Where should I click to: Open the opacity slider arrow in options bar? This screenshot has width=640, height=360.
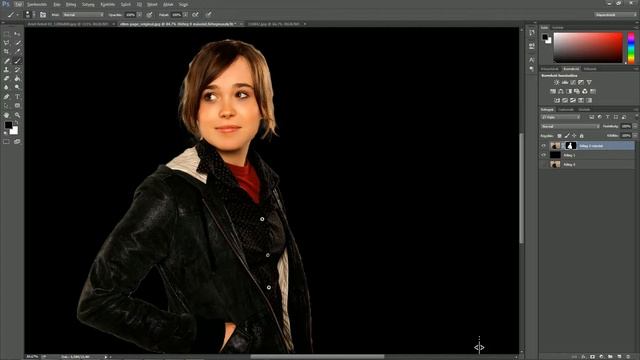pyautogui.click(x=140, y=15)
